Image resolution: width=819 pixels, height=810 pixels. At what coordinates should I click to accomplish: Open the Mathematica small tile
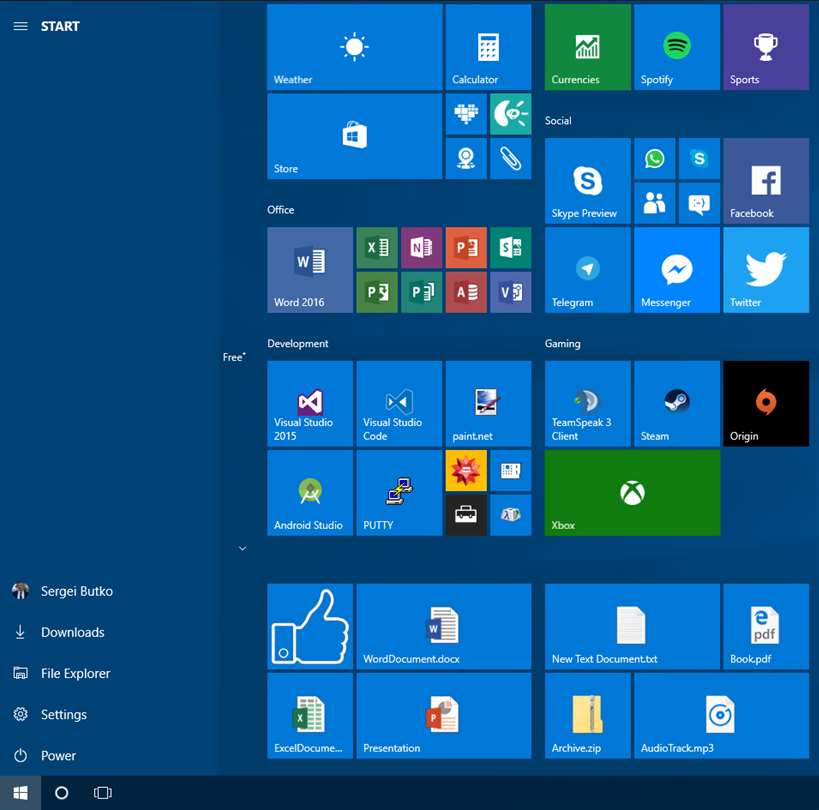coord(466,471)
